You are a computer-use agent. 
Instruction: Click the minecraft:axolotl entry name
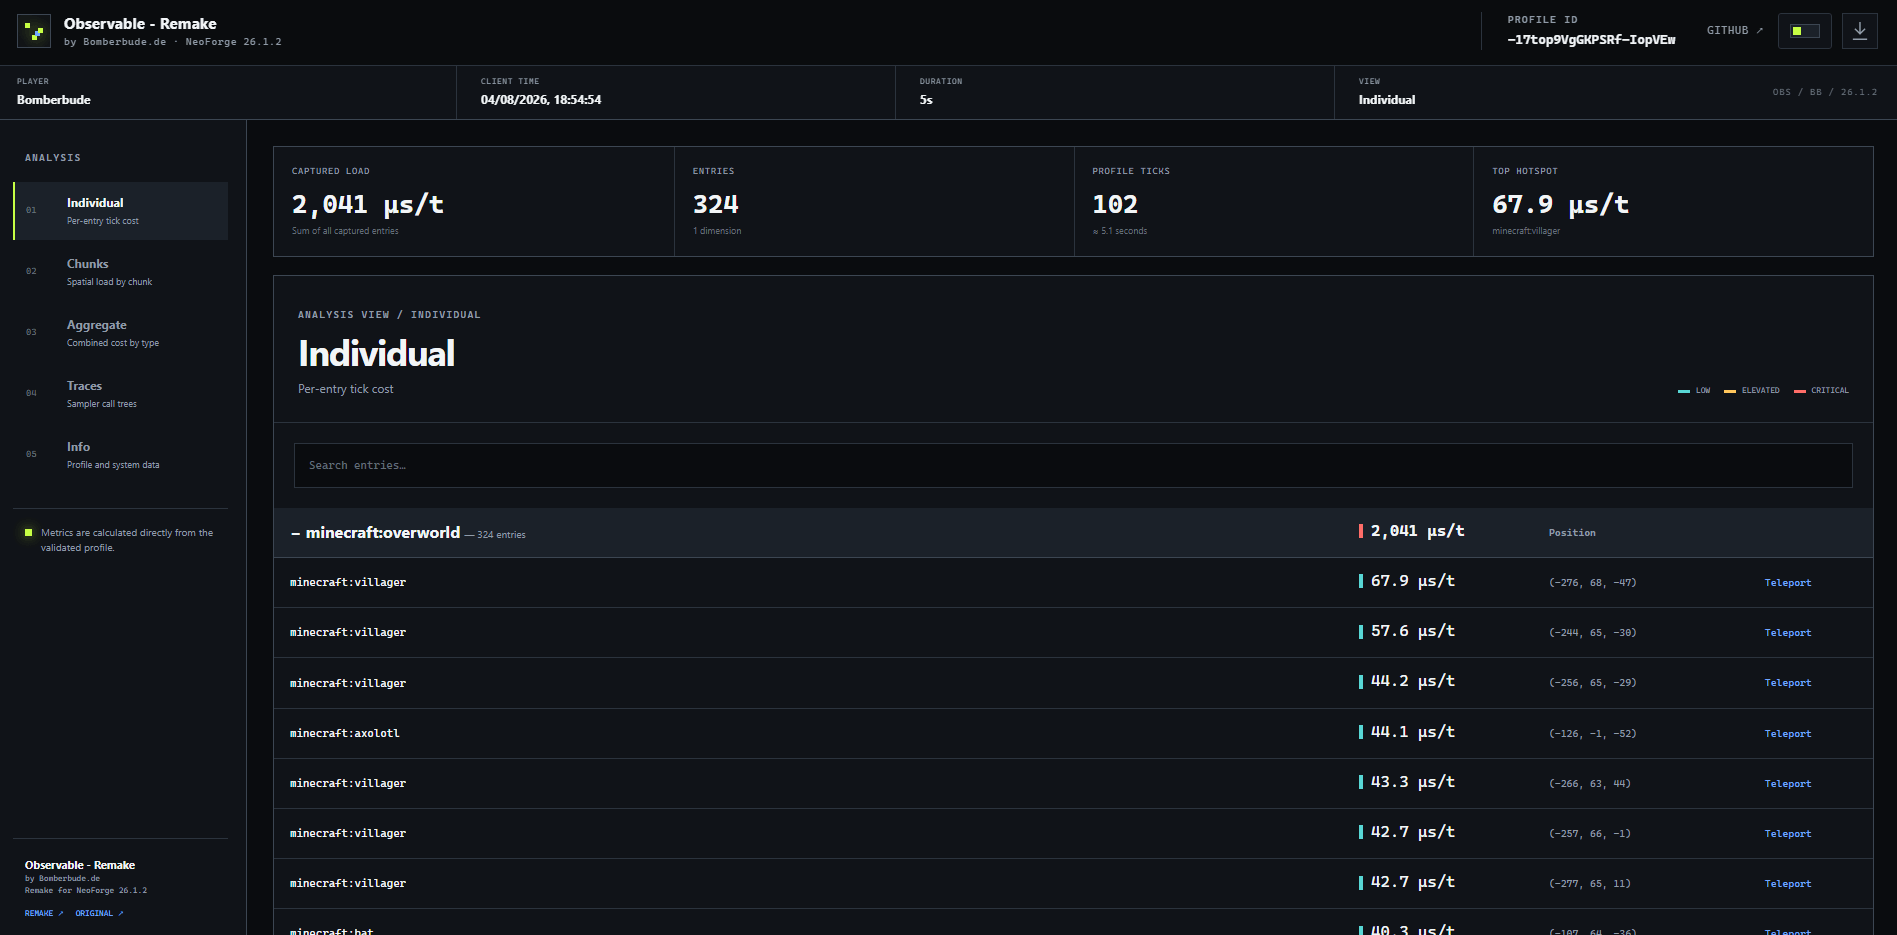click(x=345, y=734)
